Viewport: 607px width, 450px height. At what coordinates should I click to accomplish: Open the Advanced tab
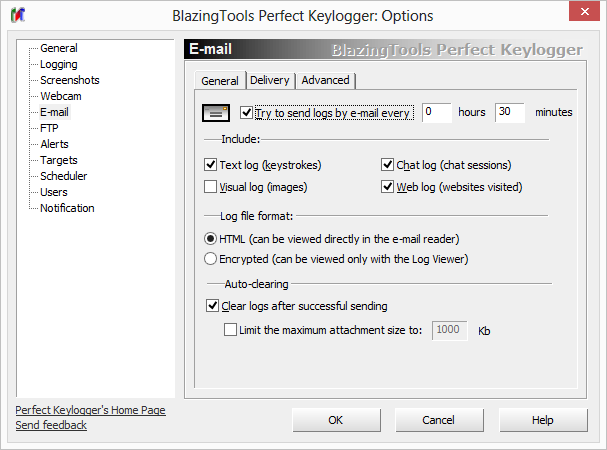(x=325, y=81)
